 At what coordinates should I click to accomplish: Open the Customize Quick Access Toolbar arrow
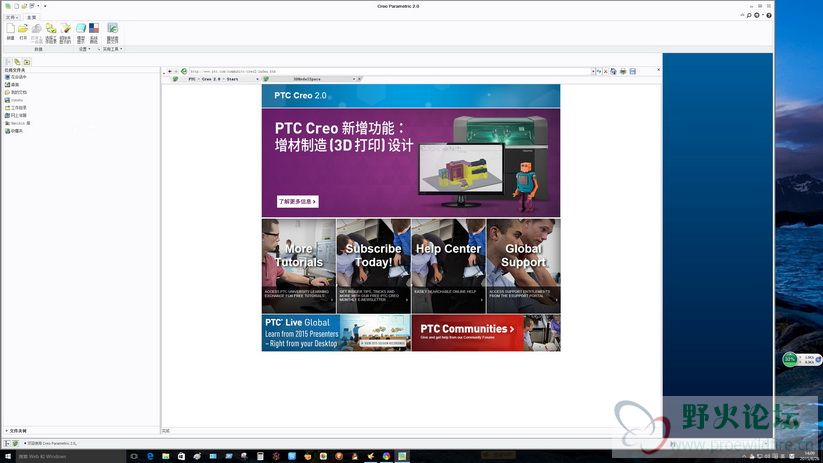pyautogui.click(x=45, y=6)
